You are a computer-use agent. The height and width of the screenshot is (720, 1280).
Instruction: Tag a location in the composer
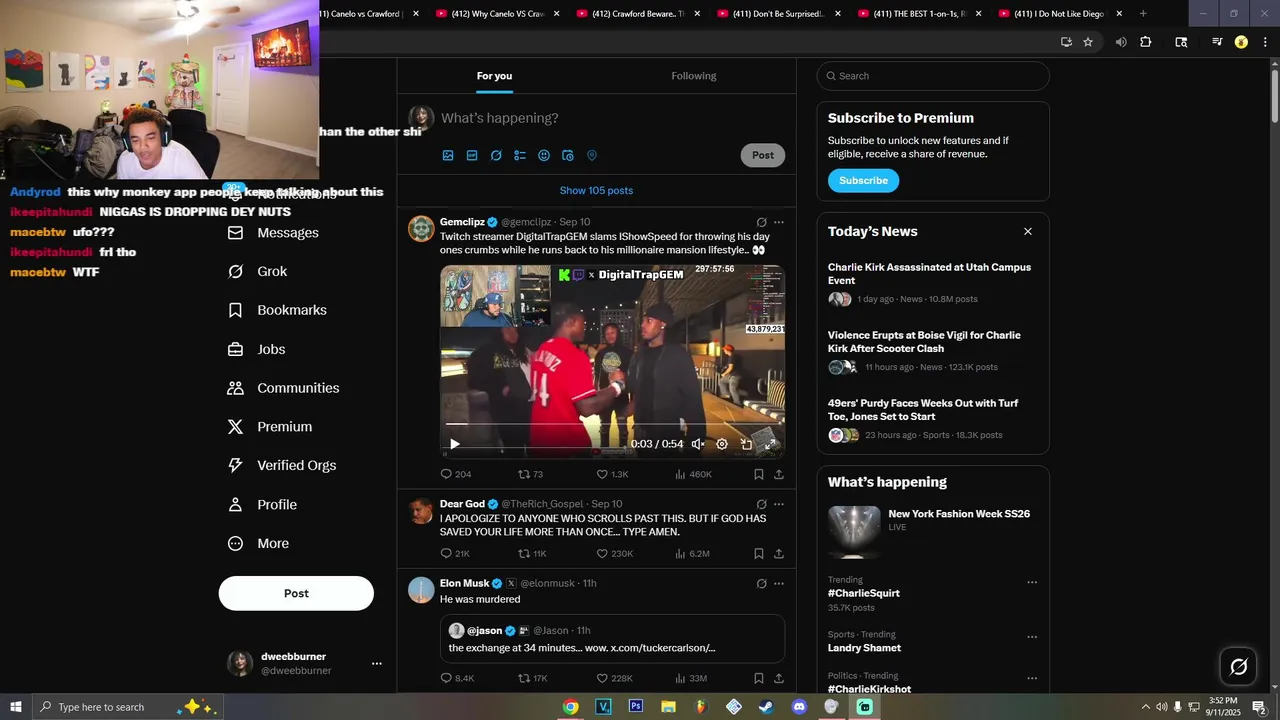click(592, 155)
